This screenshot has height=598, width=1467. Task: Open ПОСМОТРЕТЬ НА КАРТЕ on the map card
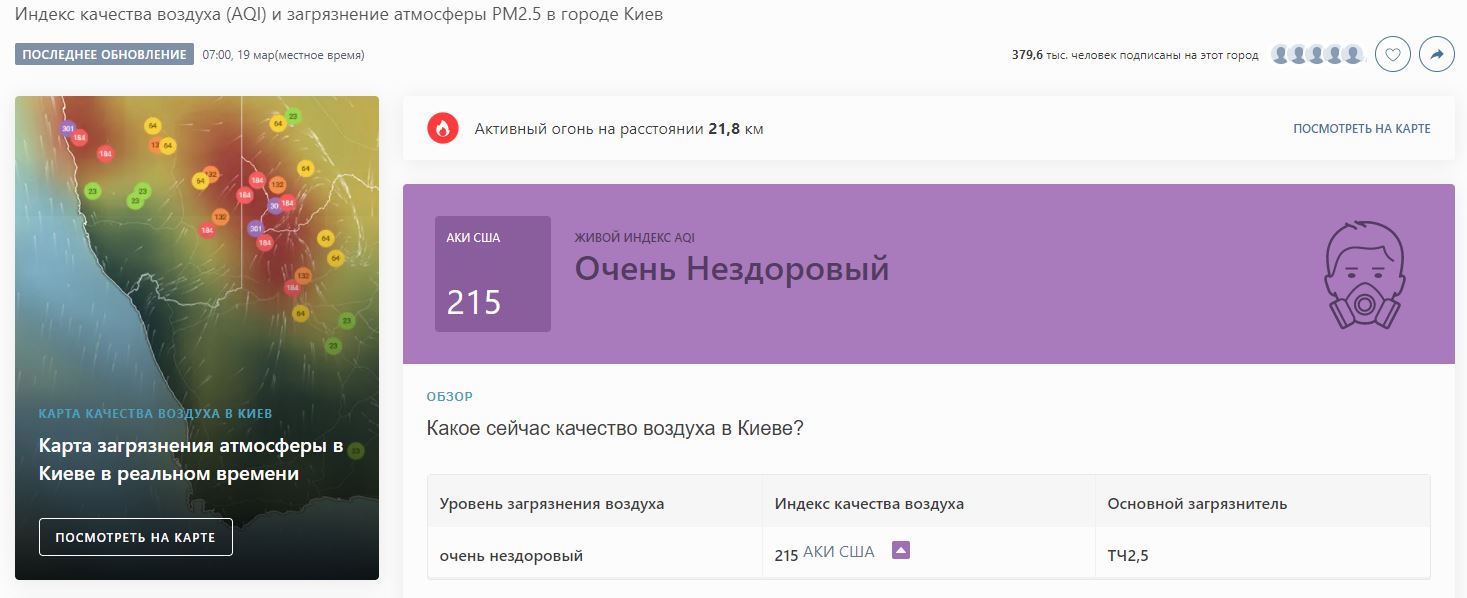135,537
